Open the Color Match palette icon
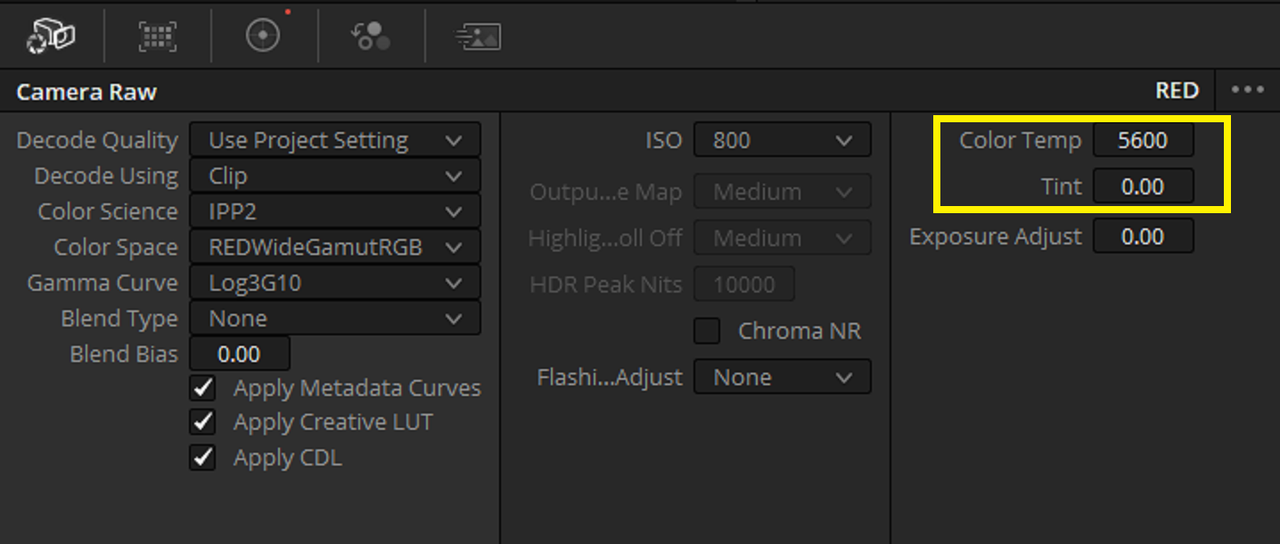Screen dimensions: 1280x544 157,36
